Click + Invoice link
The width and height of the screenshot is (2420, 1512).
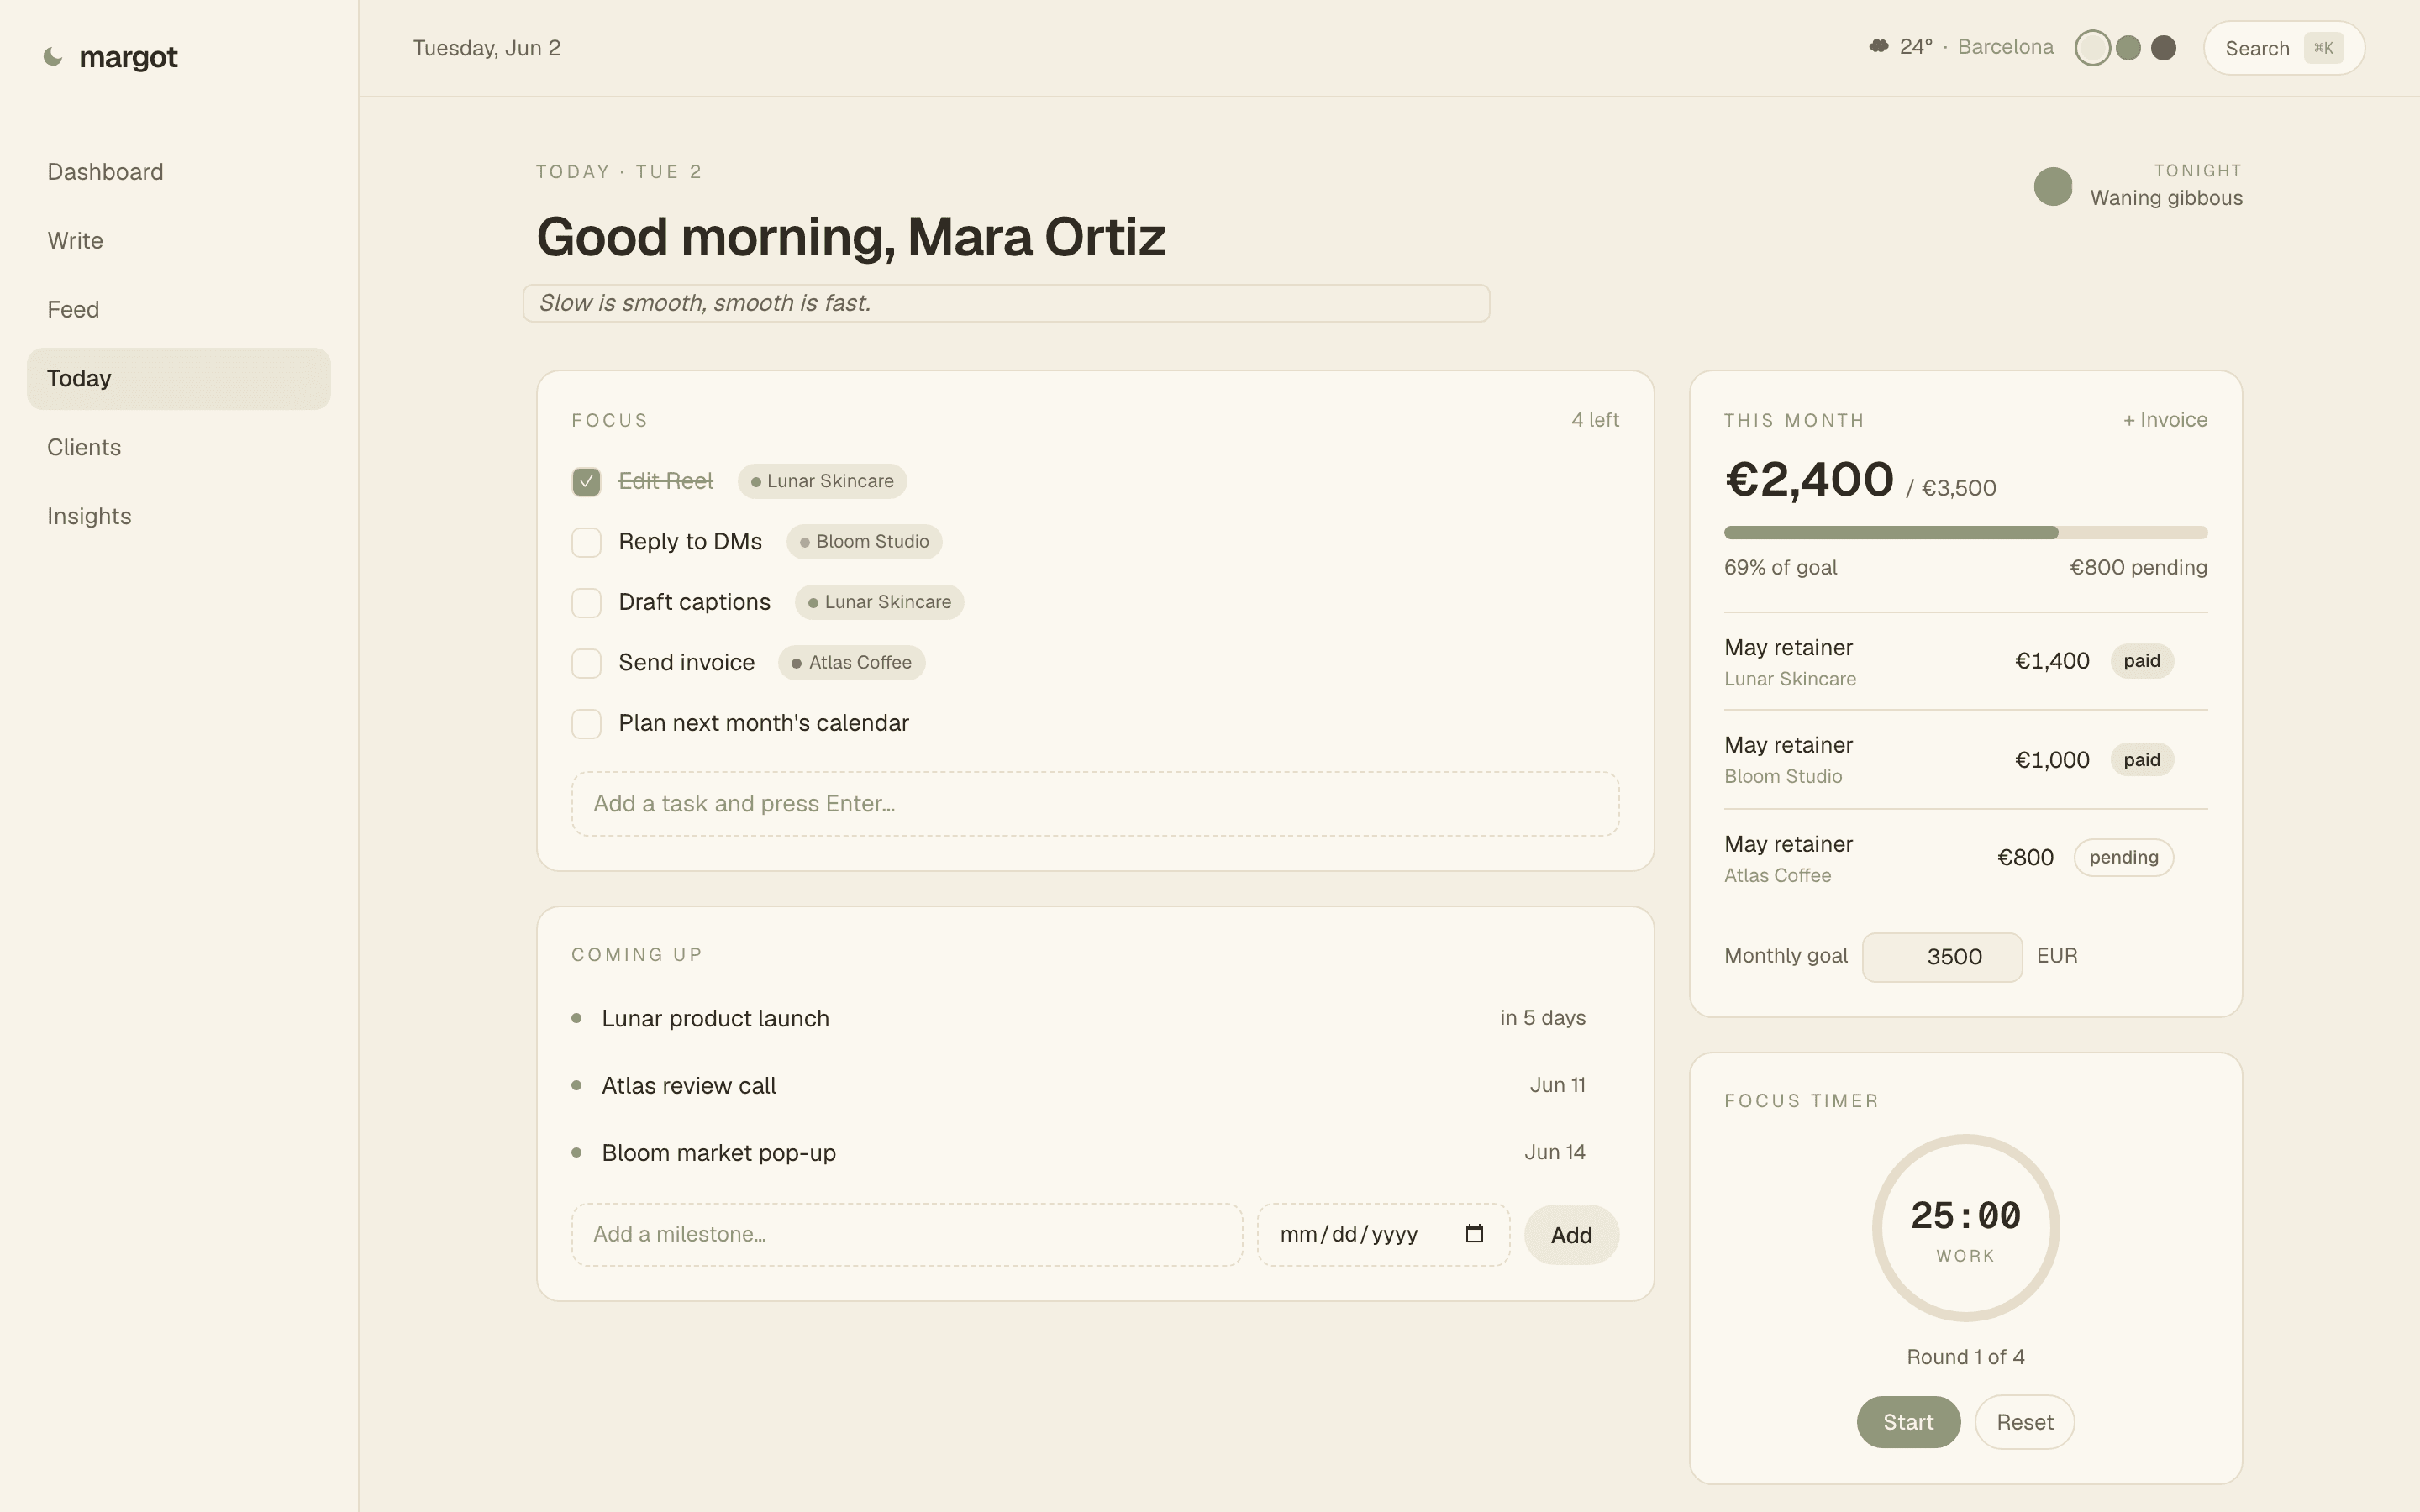(2165, 420)
